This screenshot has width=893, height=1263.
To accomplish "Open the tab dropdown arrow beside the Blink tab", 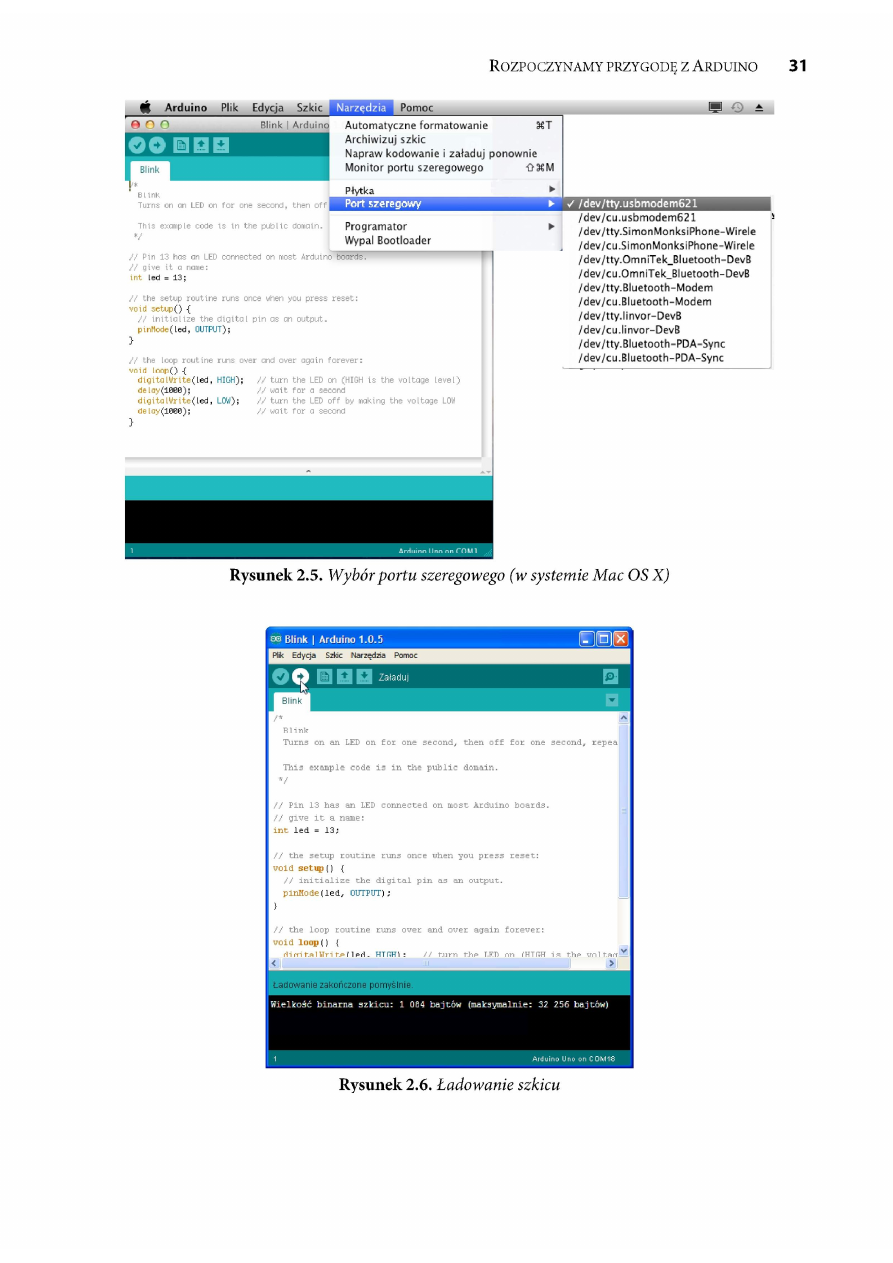I will pyautogui.click(x=612, y=701).
